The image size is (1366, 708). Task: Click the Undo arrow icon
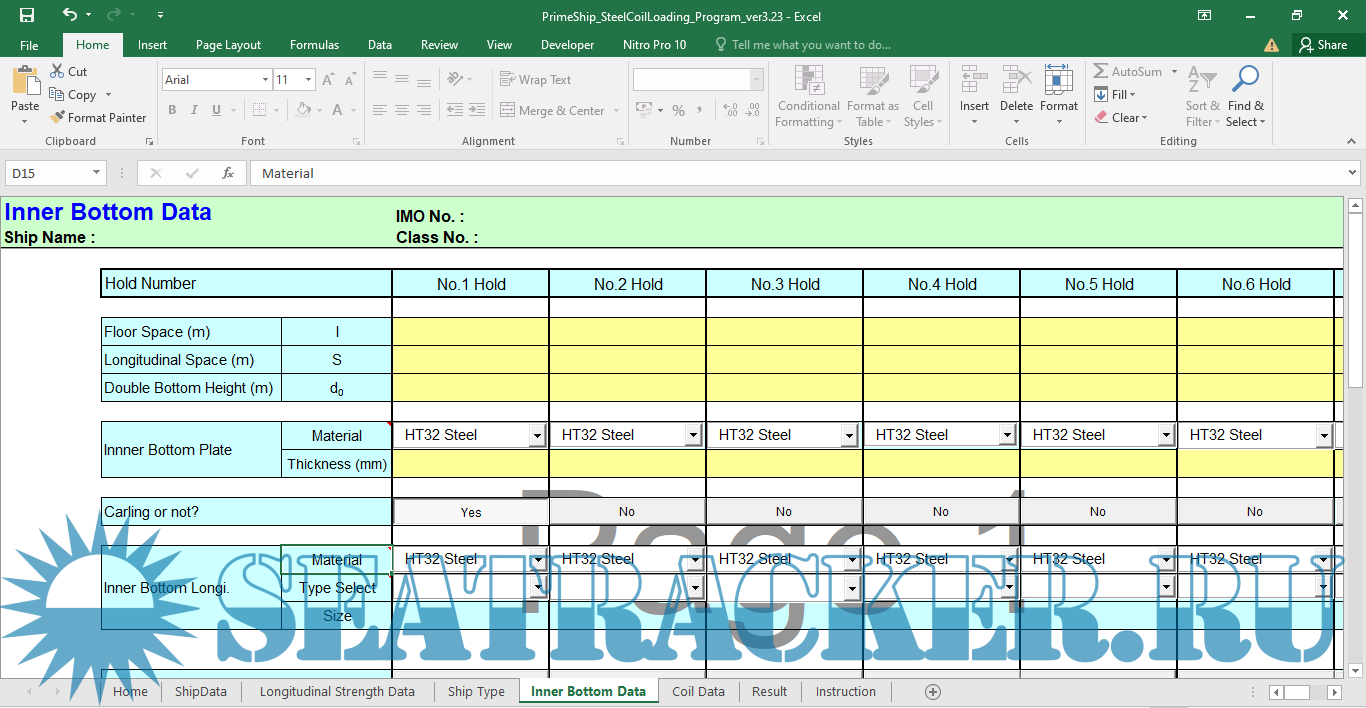(x=69, y=15)
